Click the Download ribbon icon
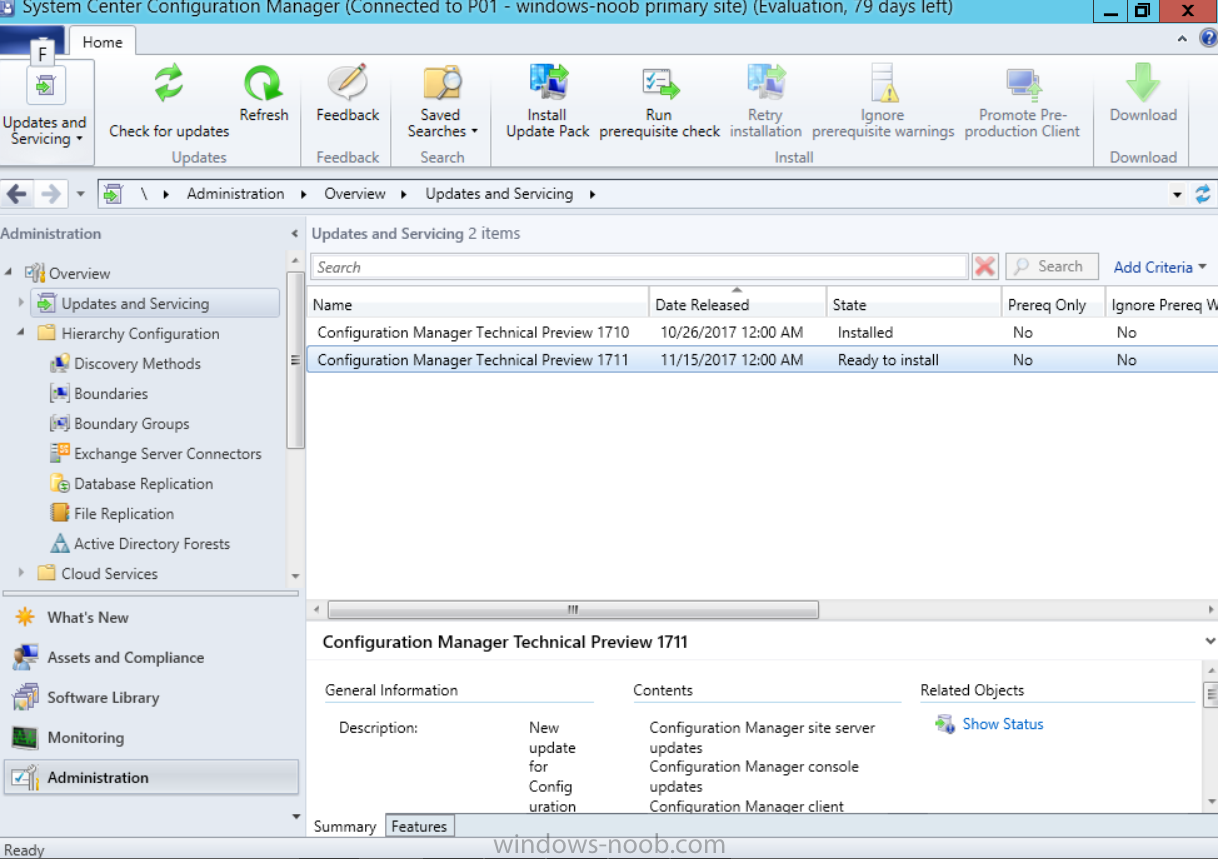 (x=1143, y=84)
